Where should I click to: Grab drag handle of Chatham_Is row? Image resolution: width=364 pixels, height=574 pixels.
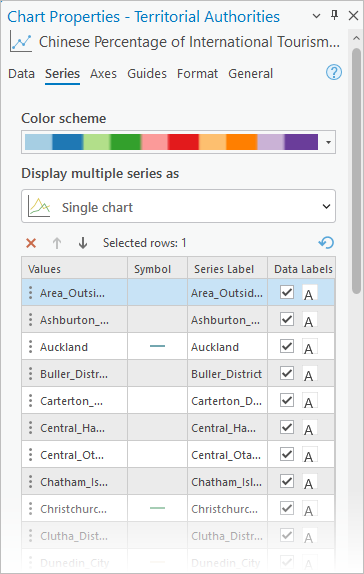coord(30,482)
